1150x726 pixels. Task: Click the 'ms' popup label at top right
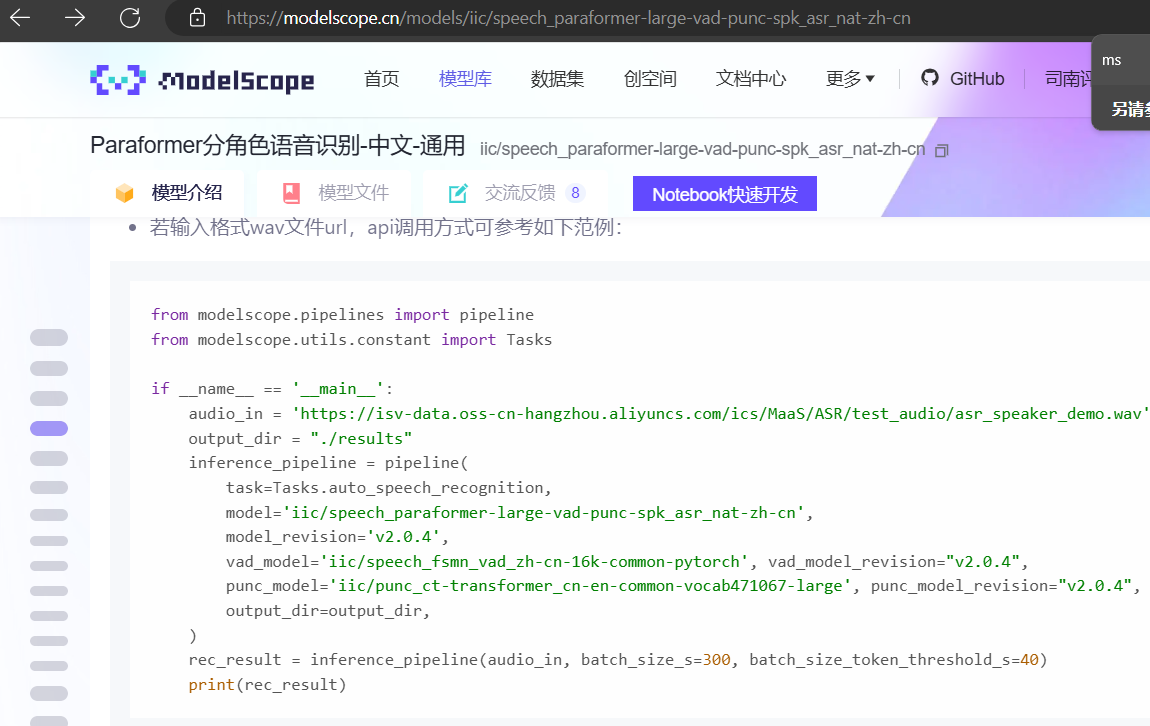point(1112,60)
